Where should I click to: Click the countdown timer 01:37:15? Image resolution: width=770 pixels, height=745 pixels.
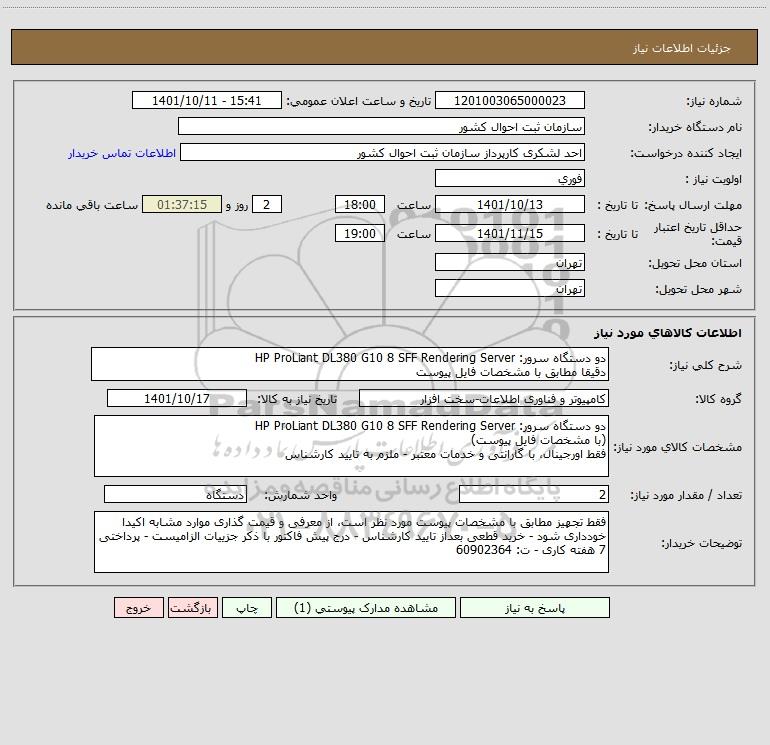[182, 204]
